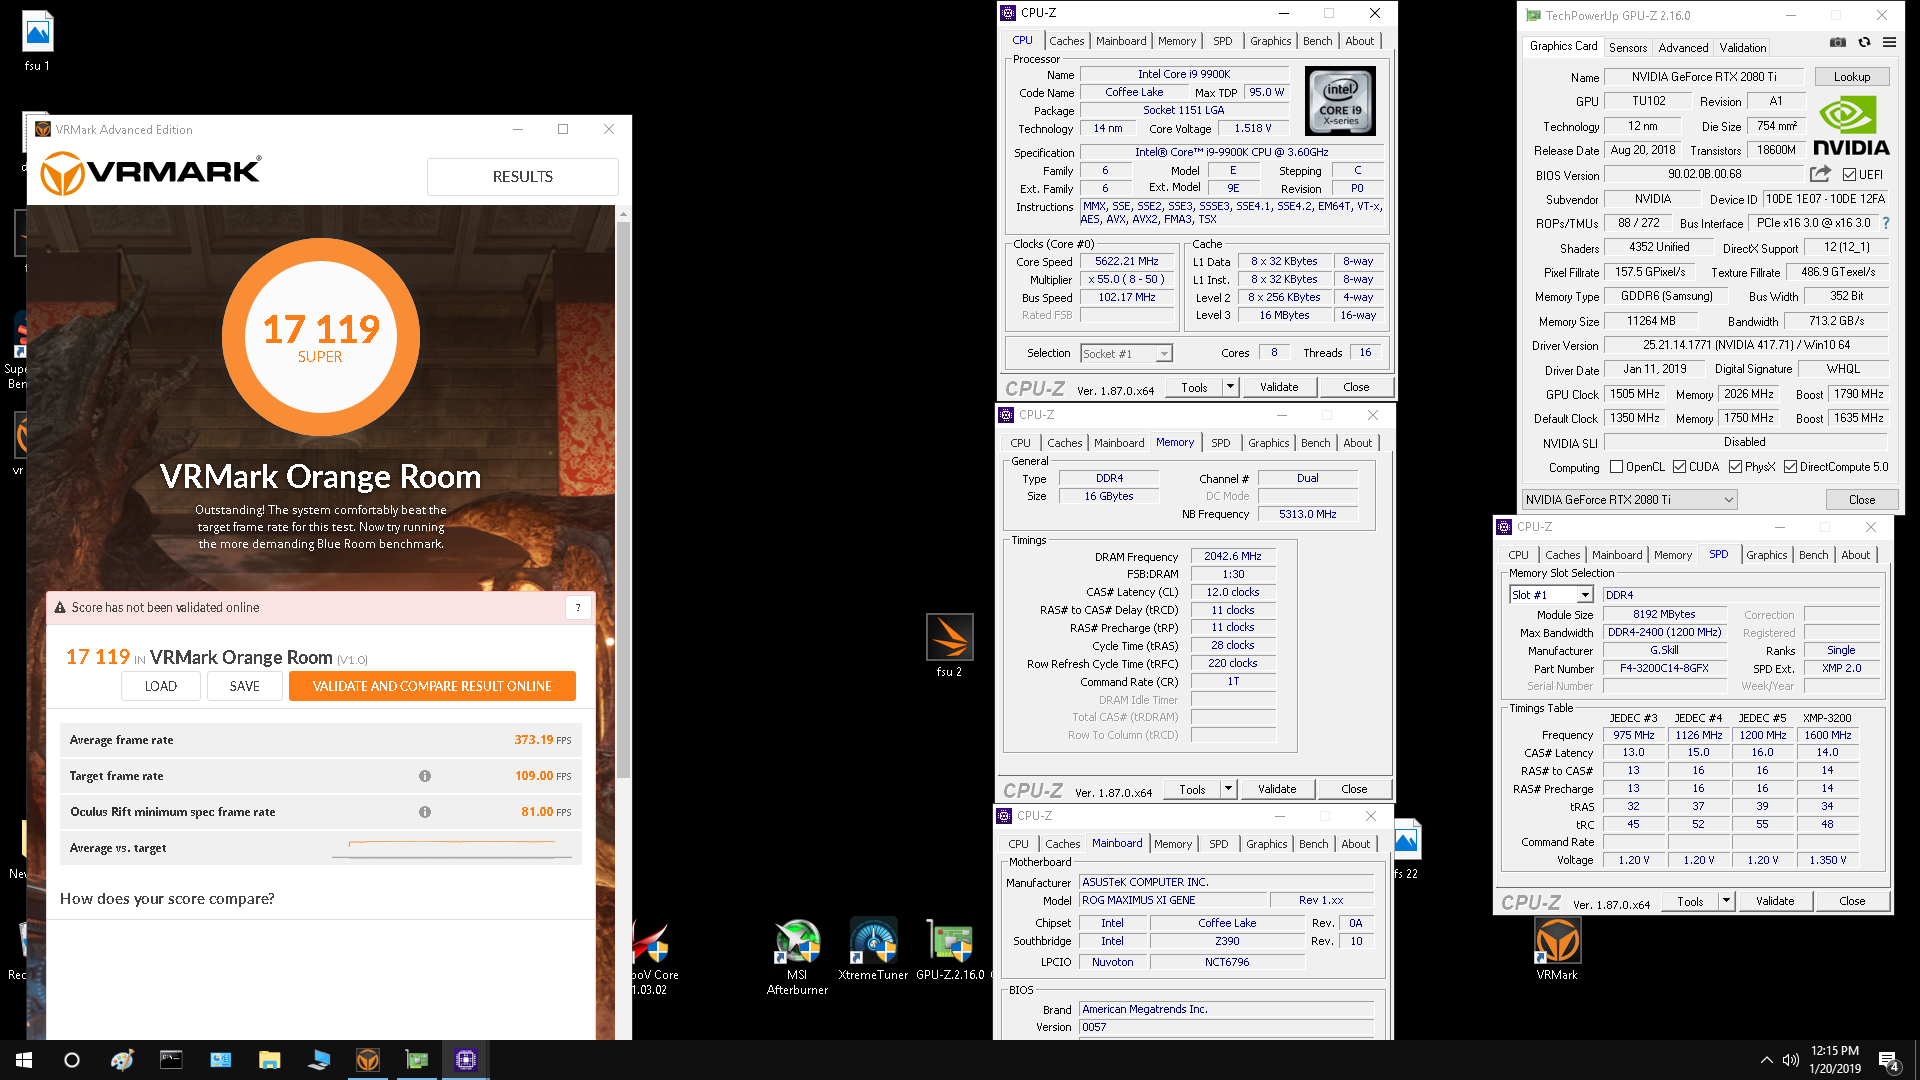The height and width of the screenshot is (1080, 1920).
Task: Toggle the CUDA checkbox
Action: 1680,467
